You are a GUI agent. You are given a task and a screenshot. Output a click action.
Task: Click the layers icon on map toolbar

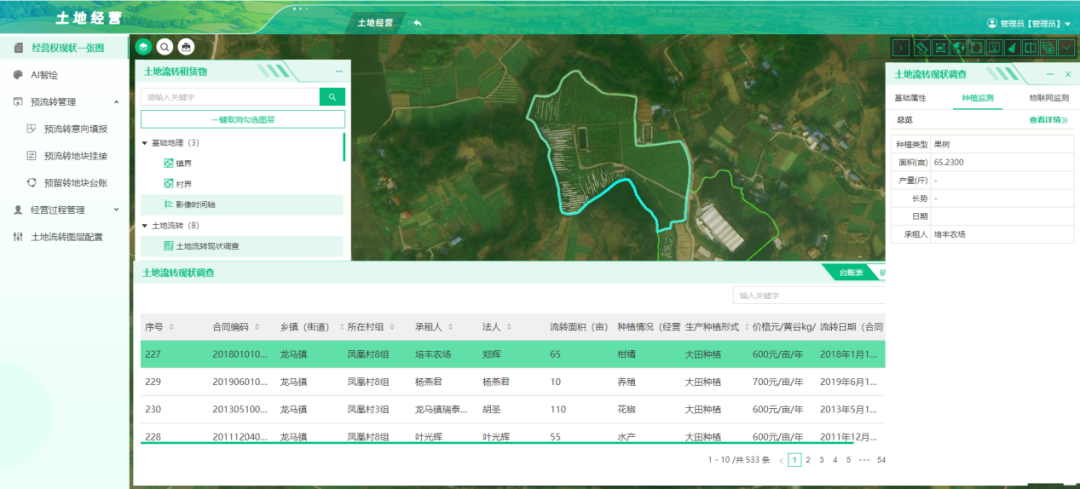143,47
